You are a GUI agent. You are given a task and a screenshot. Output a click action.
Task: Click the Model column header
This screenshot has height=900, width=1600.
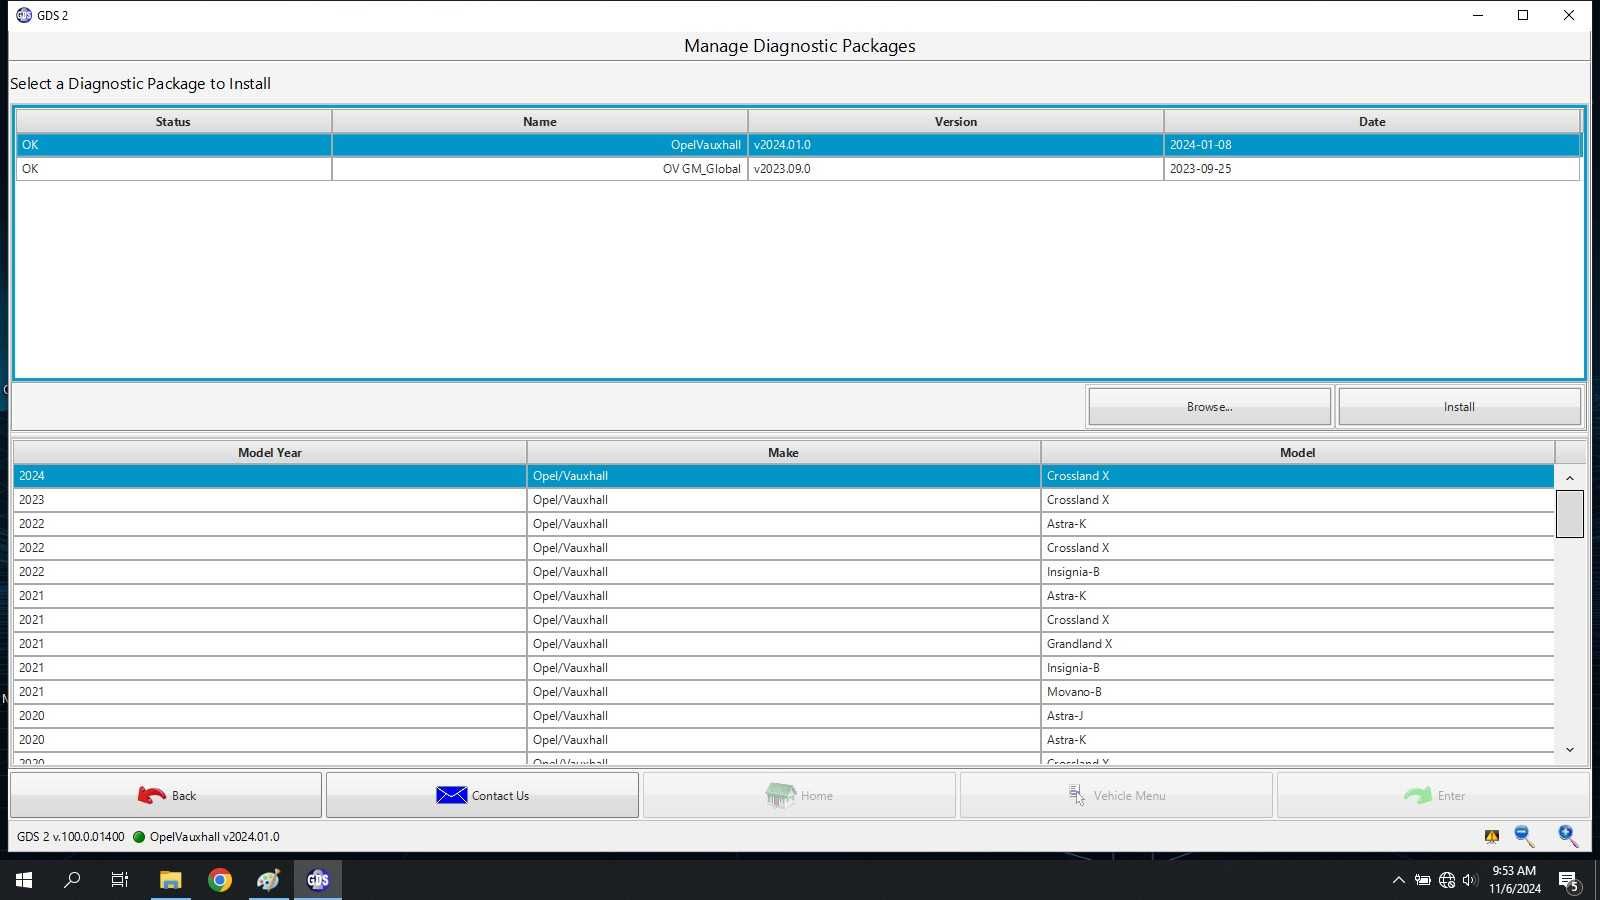(1297, 453)
